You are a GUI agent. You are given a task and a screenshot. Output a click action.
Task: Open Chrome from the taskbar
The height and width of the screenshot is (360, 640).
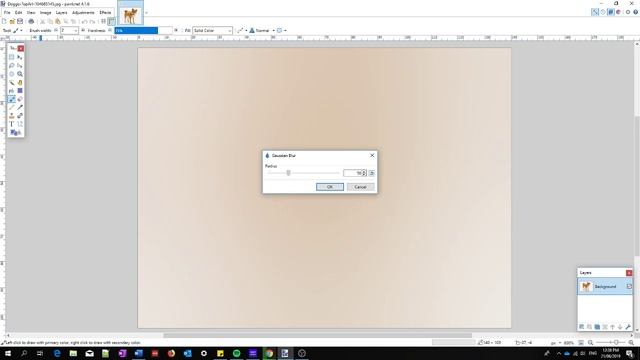269,353
